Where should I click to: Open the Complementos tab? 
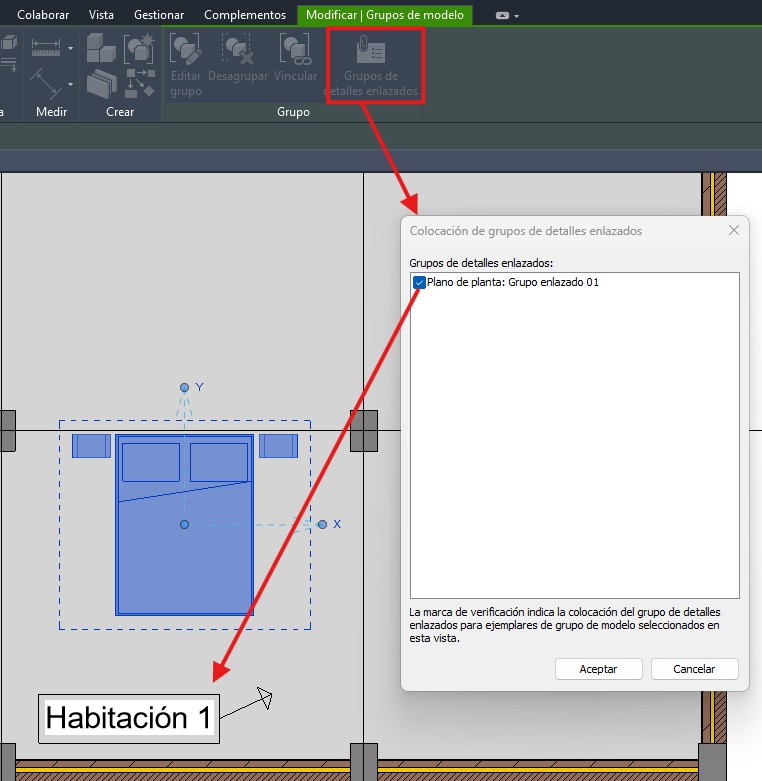245,15
